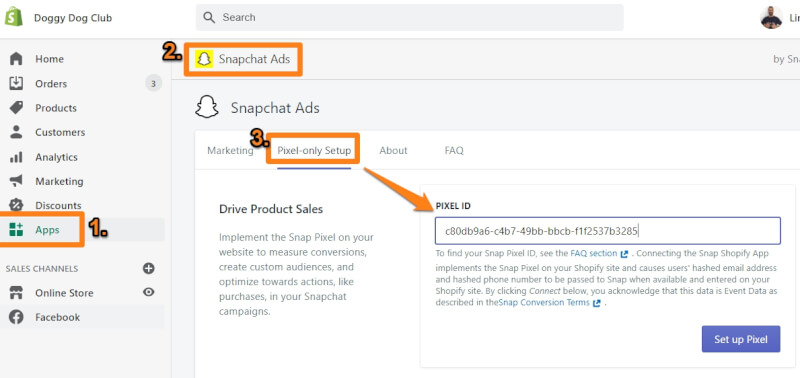Click external link icon after Conversion Terms

click(x=596, y=303)
